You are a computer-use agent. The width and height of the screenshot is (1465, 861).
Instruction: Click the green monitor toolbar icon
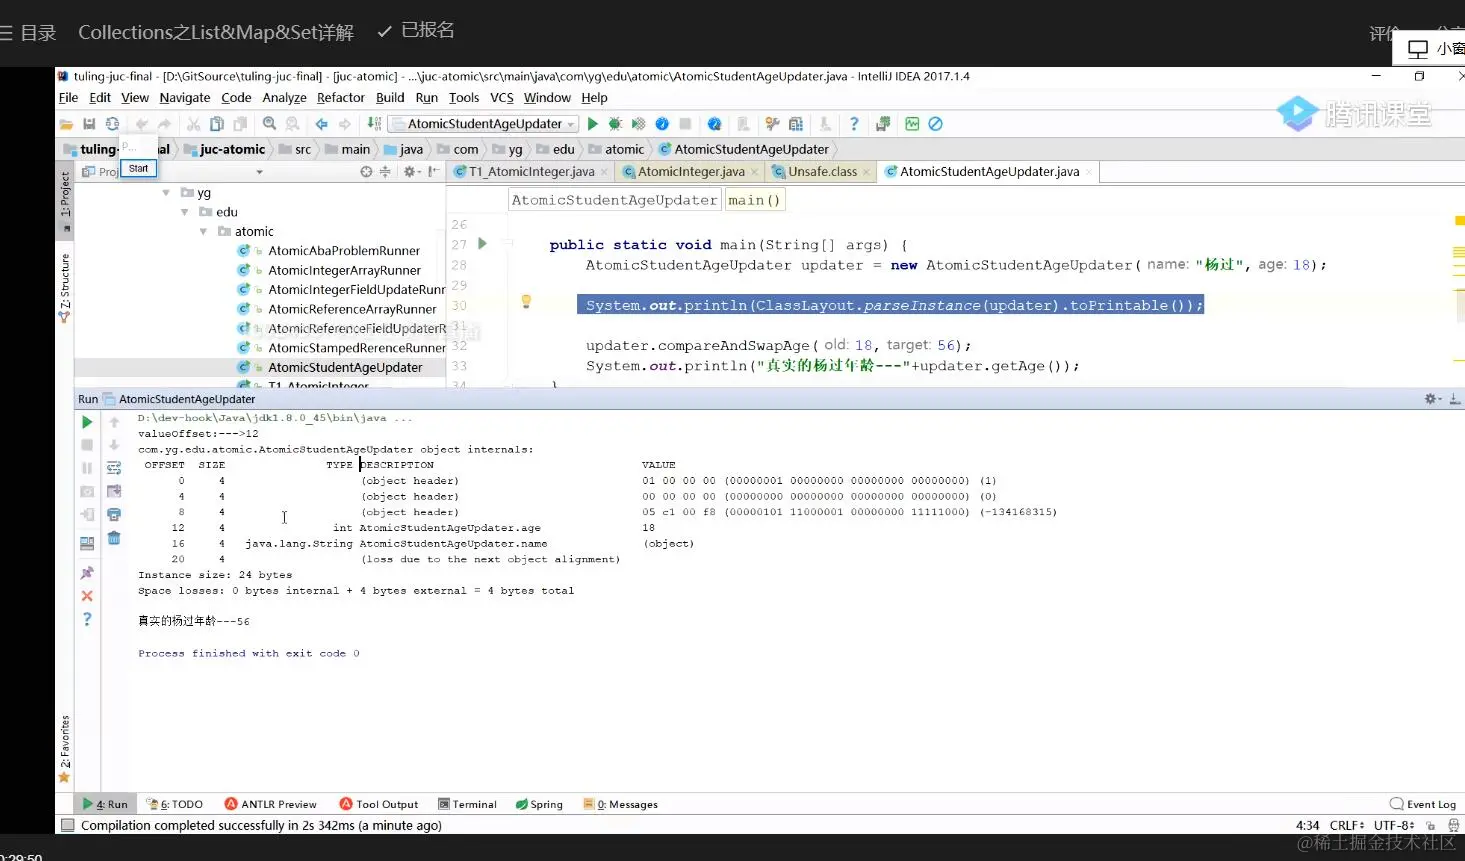(x=912, y=124)
